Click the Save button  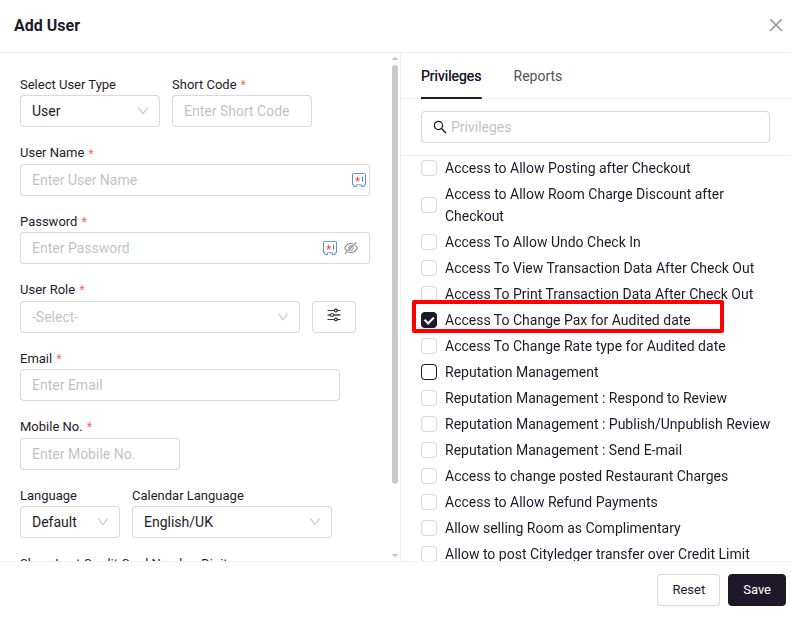[757, 590]
